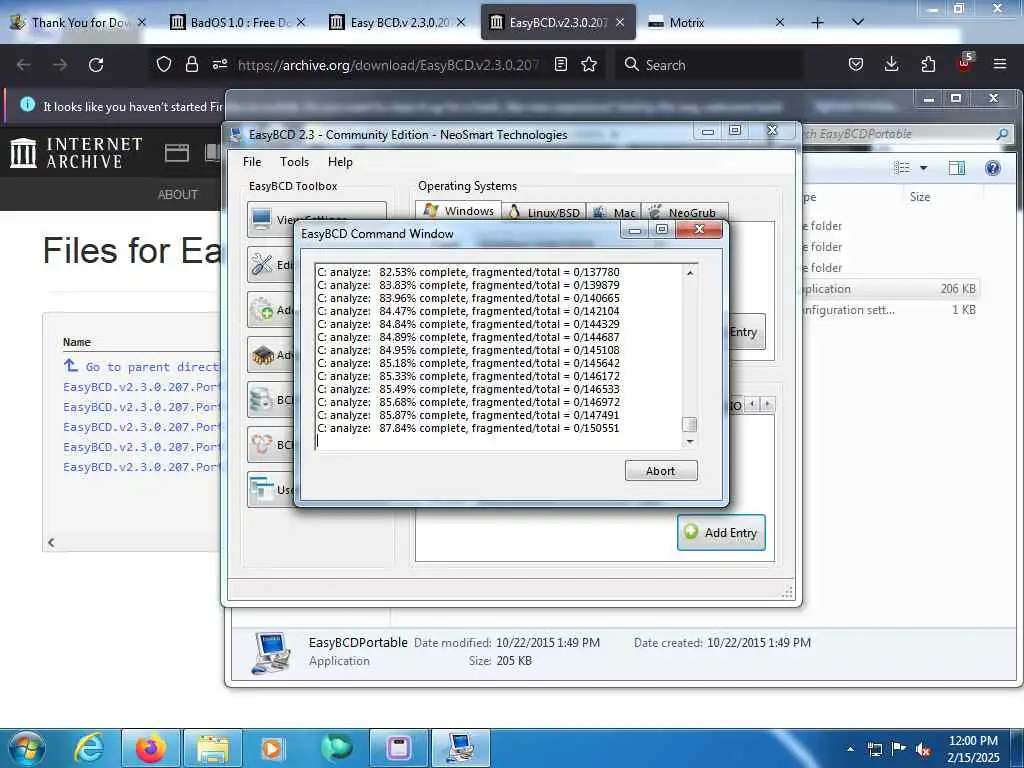Click Go to parent directory link
This screenshot has height=768, width=1024.
coord(142,366)
